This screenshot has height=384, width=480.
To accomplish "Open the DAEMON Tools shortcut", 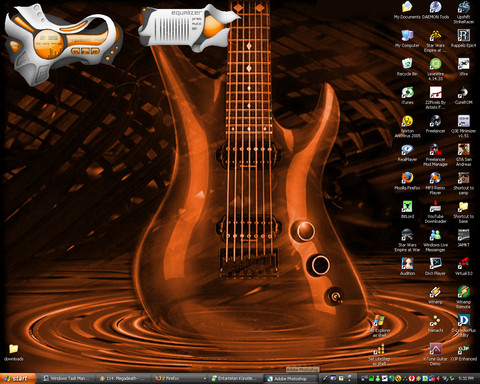I will point(435,10).
